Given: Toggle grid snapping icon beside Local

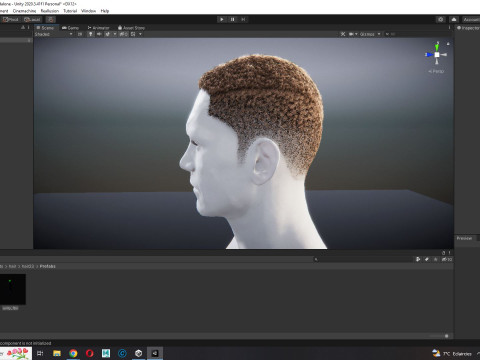Looking at the screenshot, I should [50, 19].
